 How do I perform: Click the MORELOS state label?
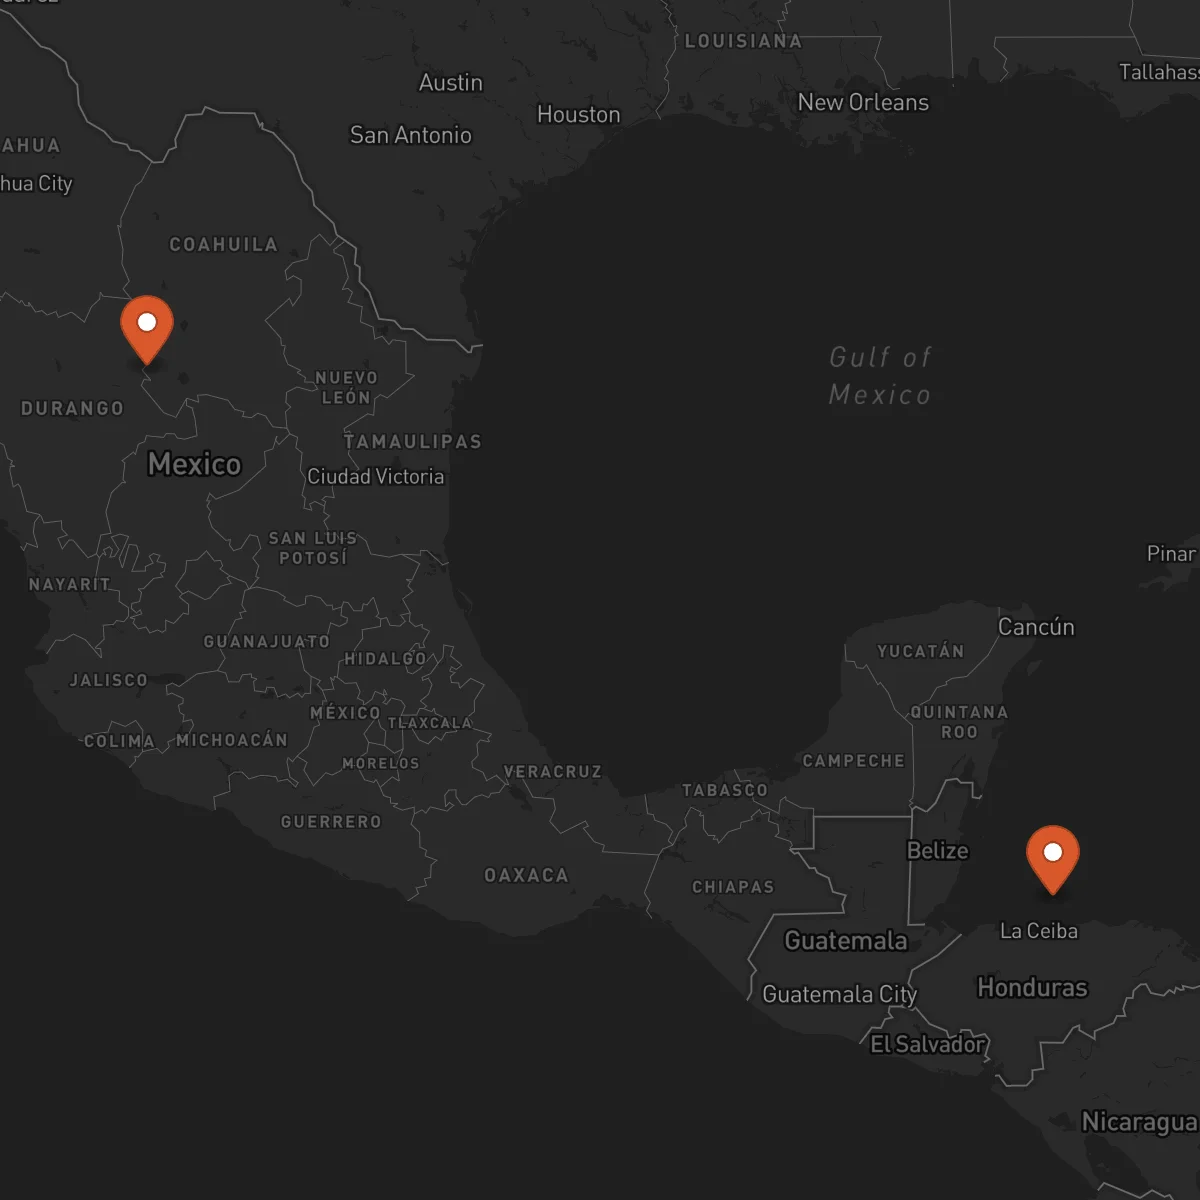[381, 763]
